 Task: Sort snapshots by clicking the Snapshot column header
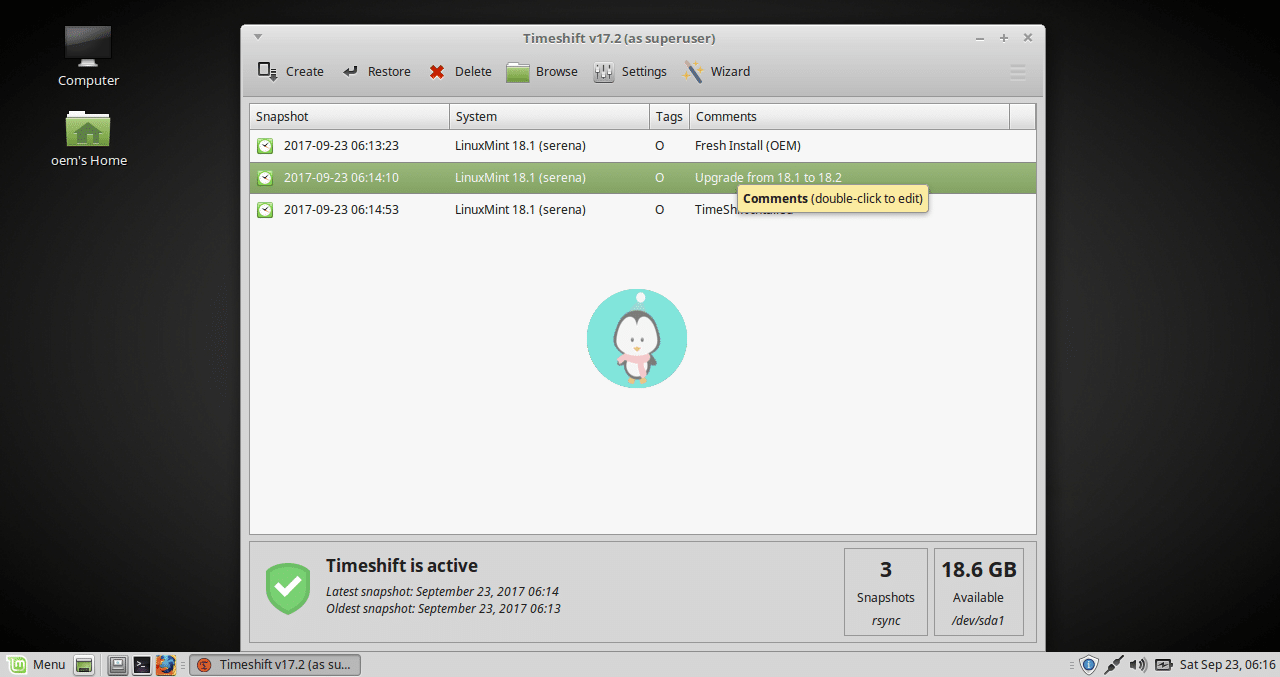(x=282, y=116)
